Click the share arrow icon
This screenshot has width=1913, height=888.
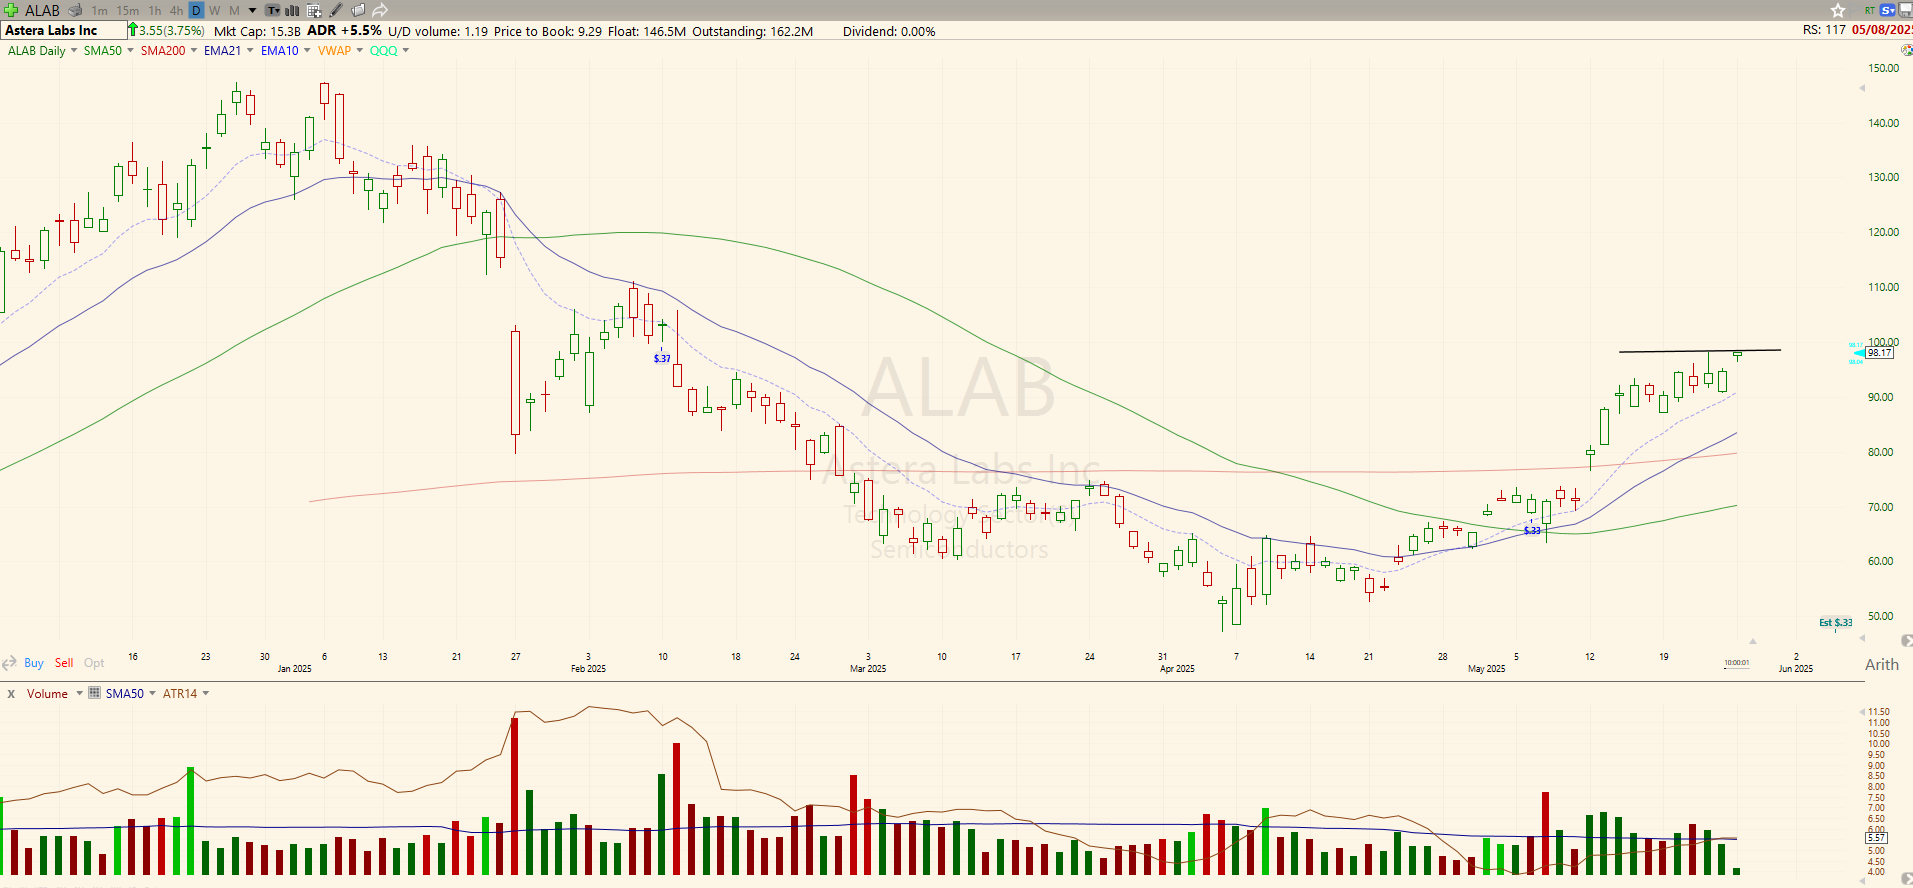point(380,10)
